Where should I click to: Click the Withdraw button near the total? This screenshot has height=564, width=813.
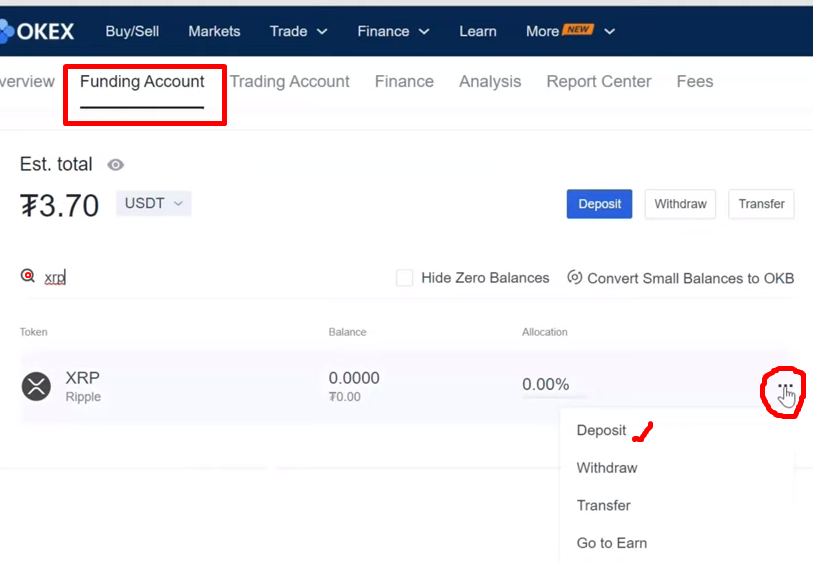tap(680, 204)
